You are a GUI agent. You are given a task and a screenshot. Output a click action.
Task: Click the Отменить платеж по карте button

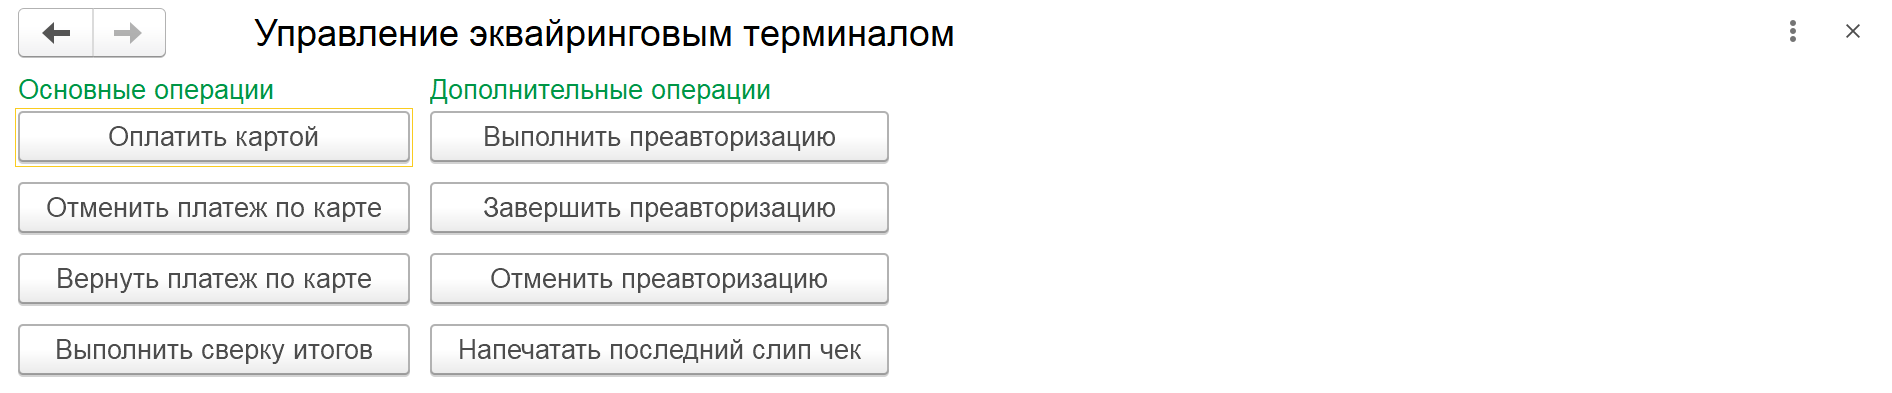(x=214, y=208)
